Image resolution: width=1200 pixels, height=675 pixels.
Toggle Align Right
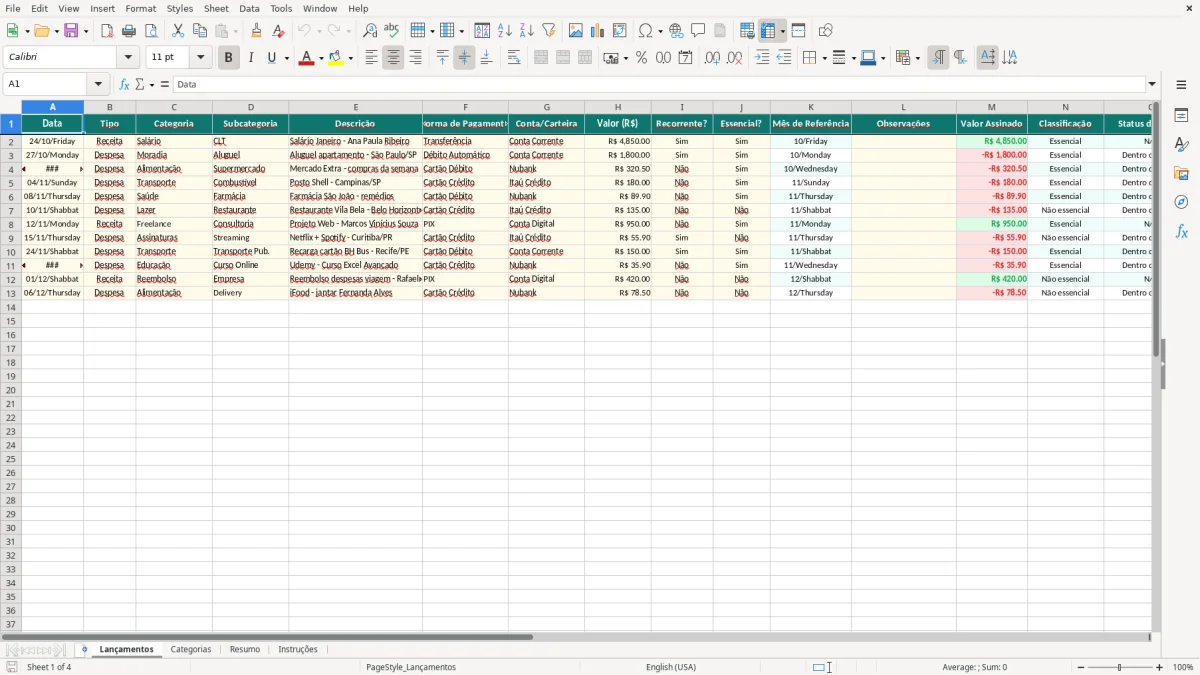click(x=415, y=58)
